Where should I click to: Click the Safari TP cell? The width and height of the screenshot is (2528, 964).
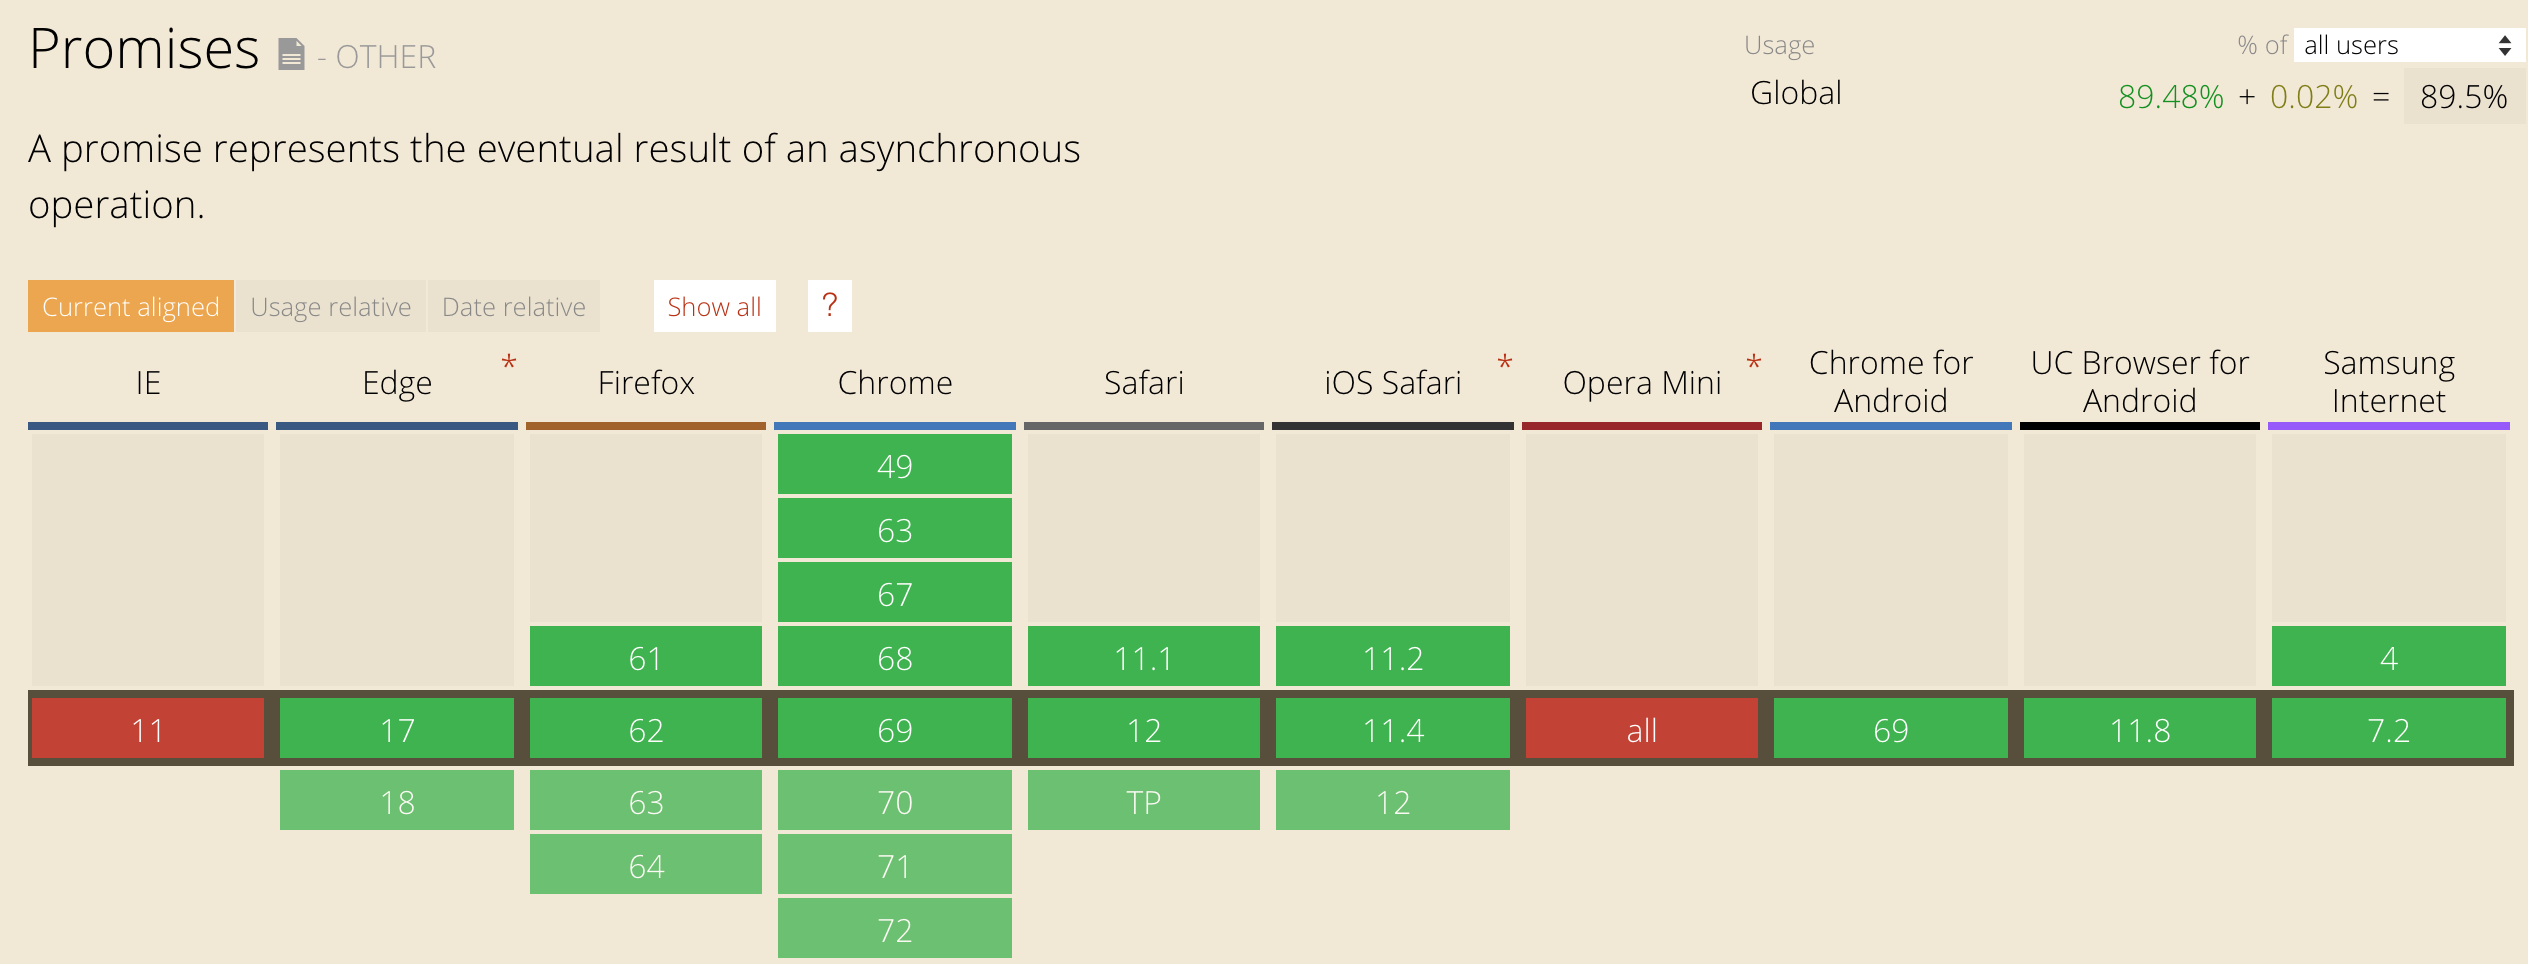[1143, 801]
